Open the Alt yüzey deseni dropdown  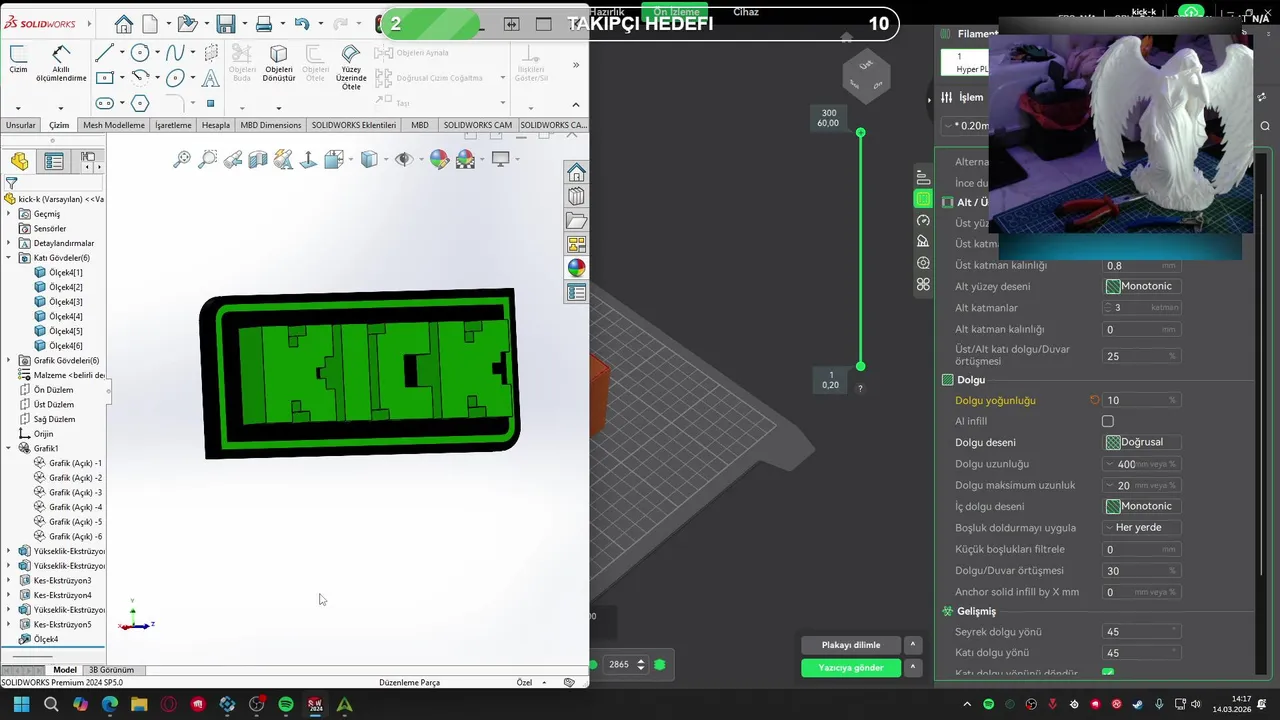(1142, 286)
